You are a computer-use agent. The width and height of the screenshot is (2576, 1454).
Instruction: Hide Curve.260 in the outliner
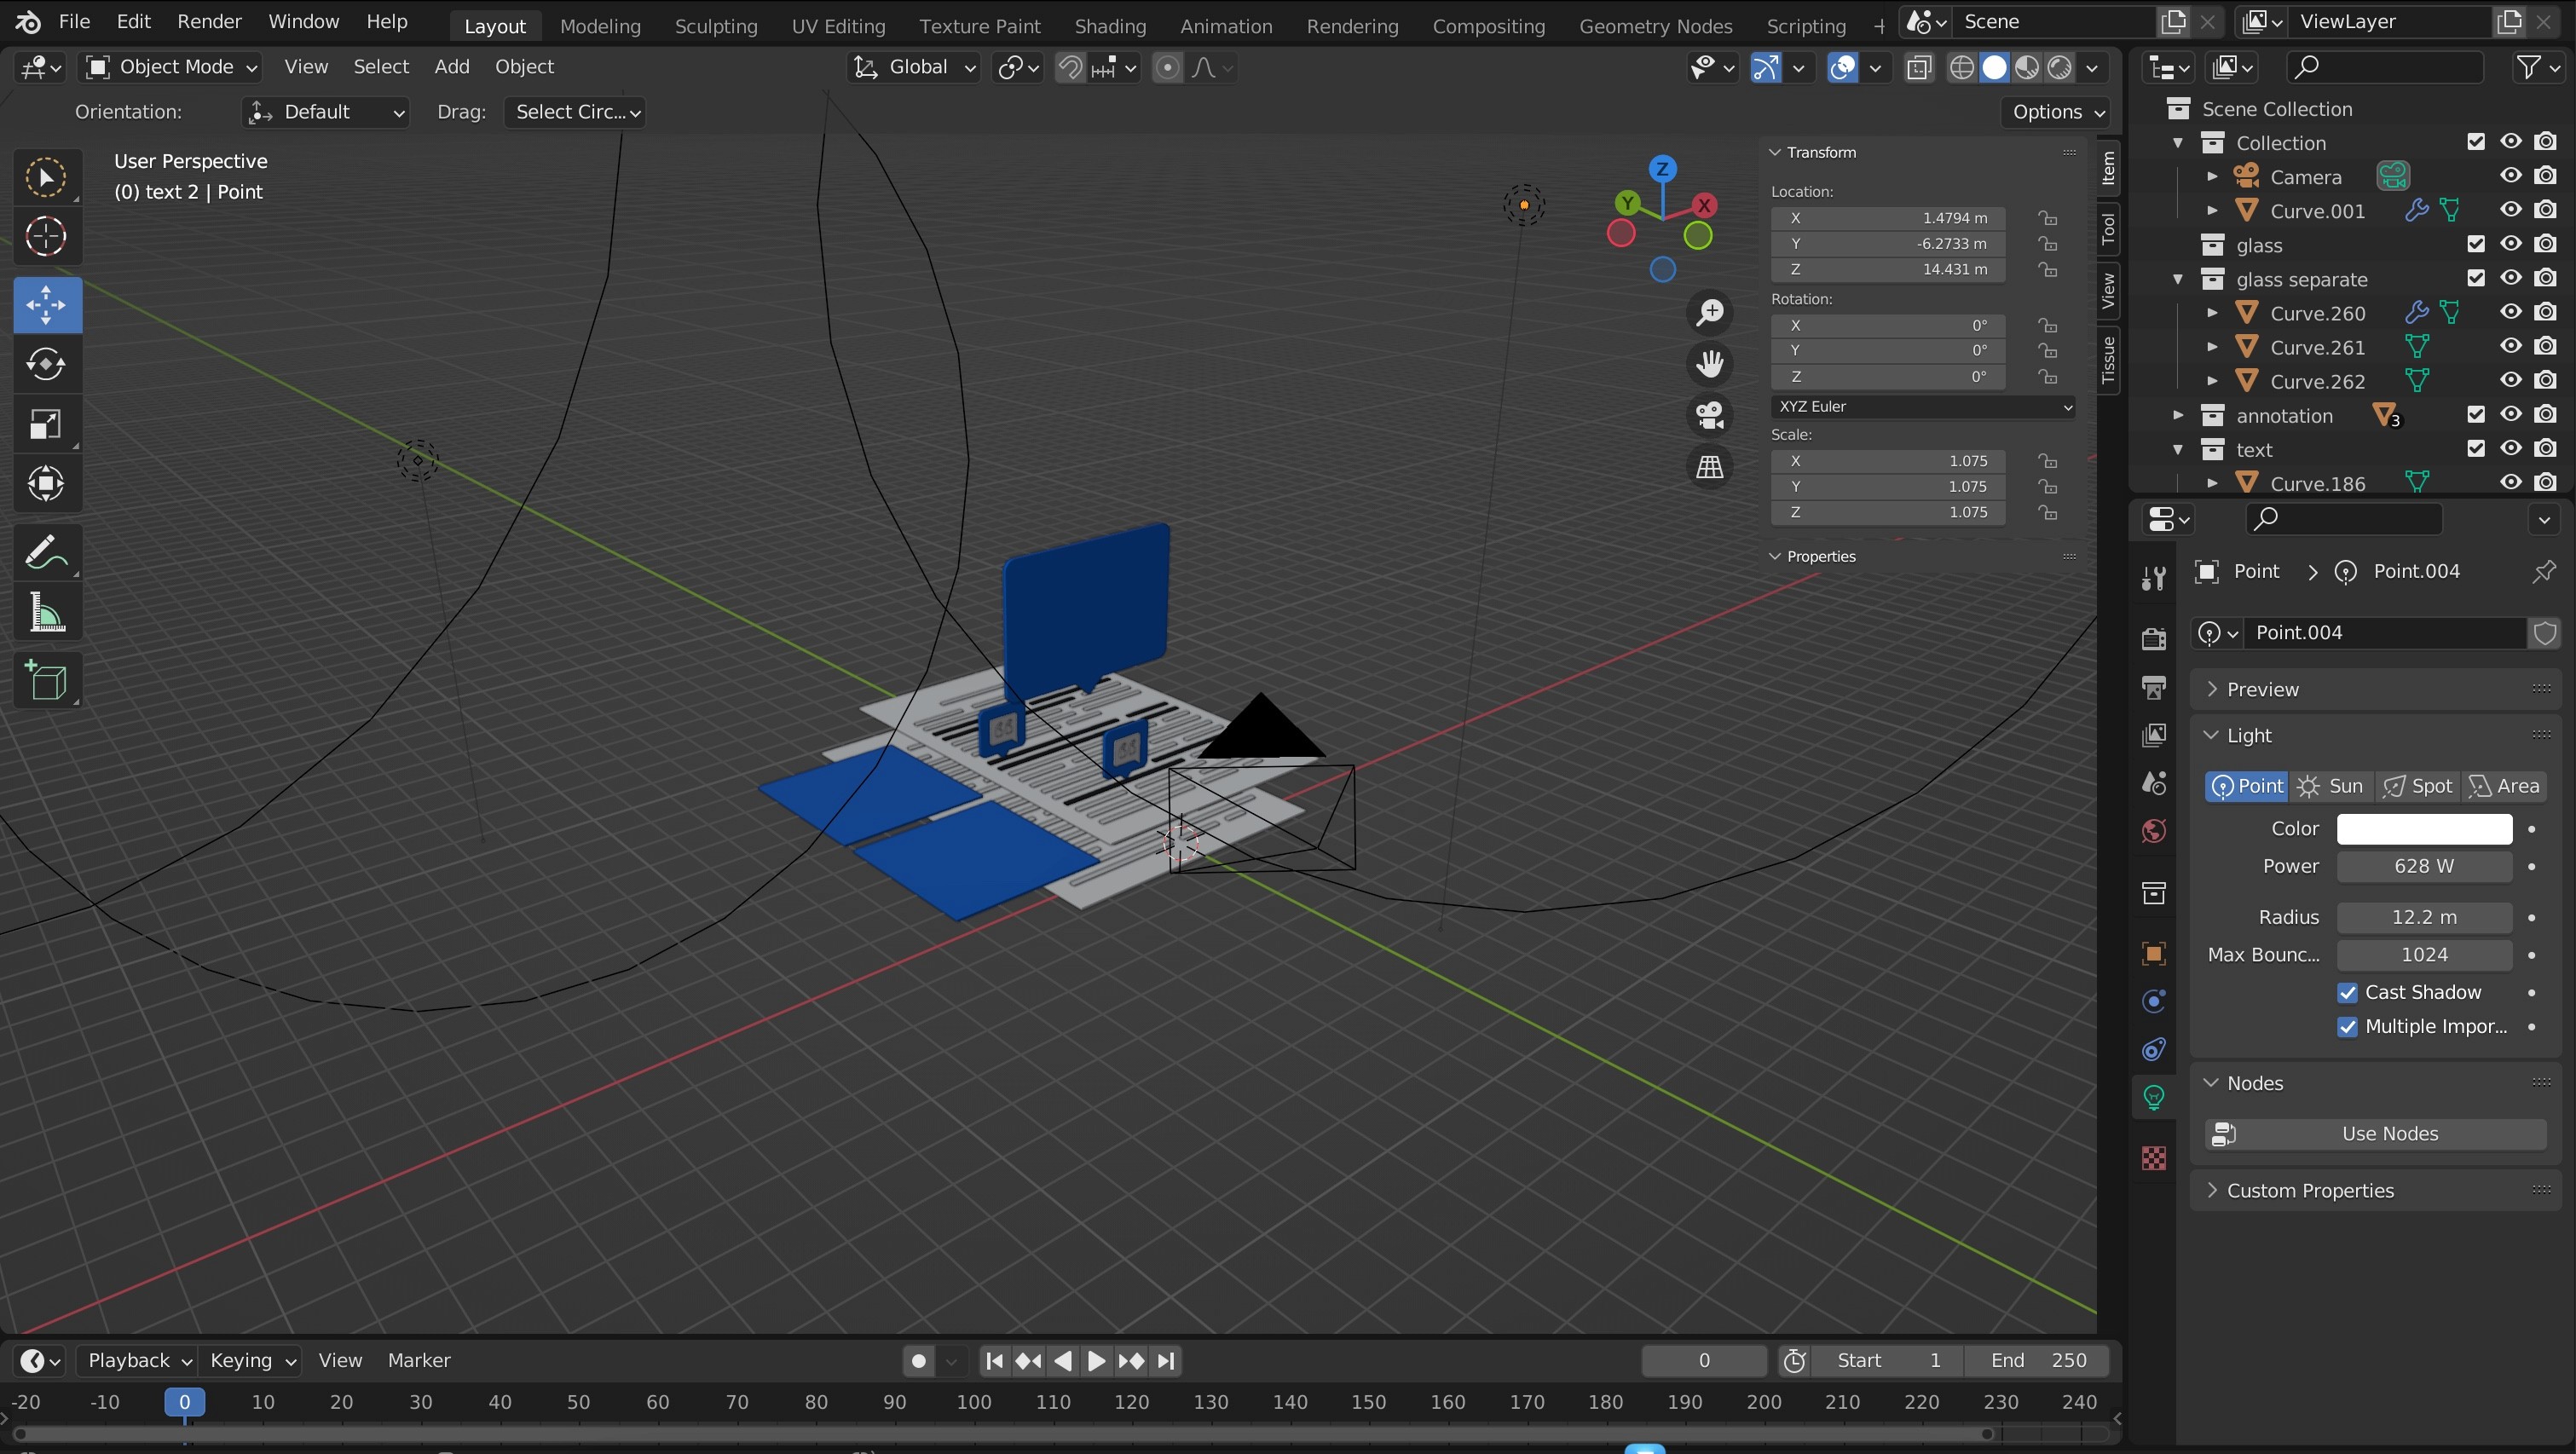[x=2510, y=313]
